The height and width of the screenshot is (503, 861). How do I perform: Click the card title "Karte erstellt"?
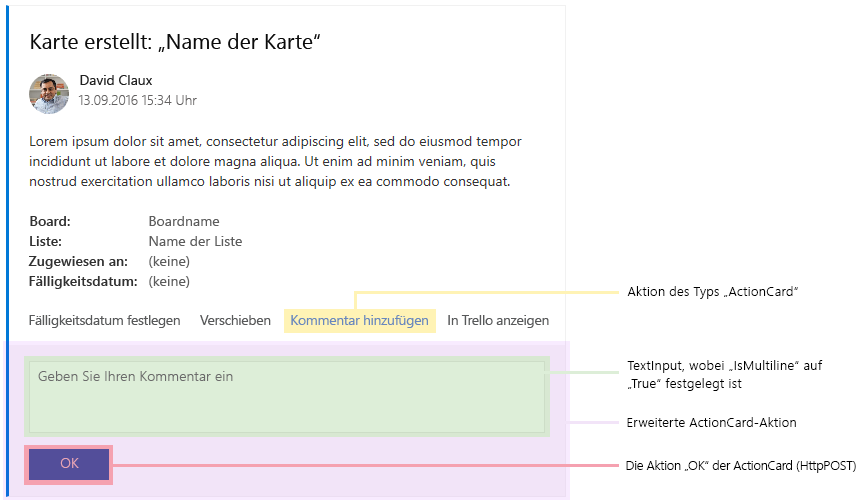pos(175,42)
